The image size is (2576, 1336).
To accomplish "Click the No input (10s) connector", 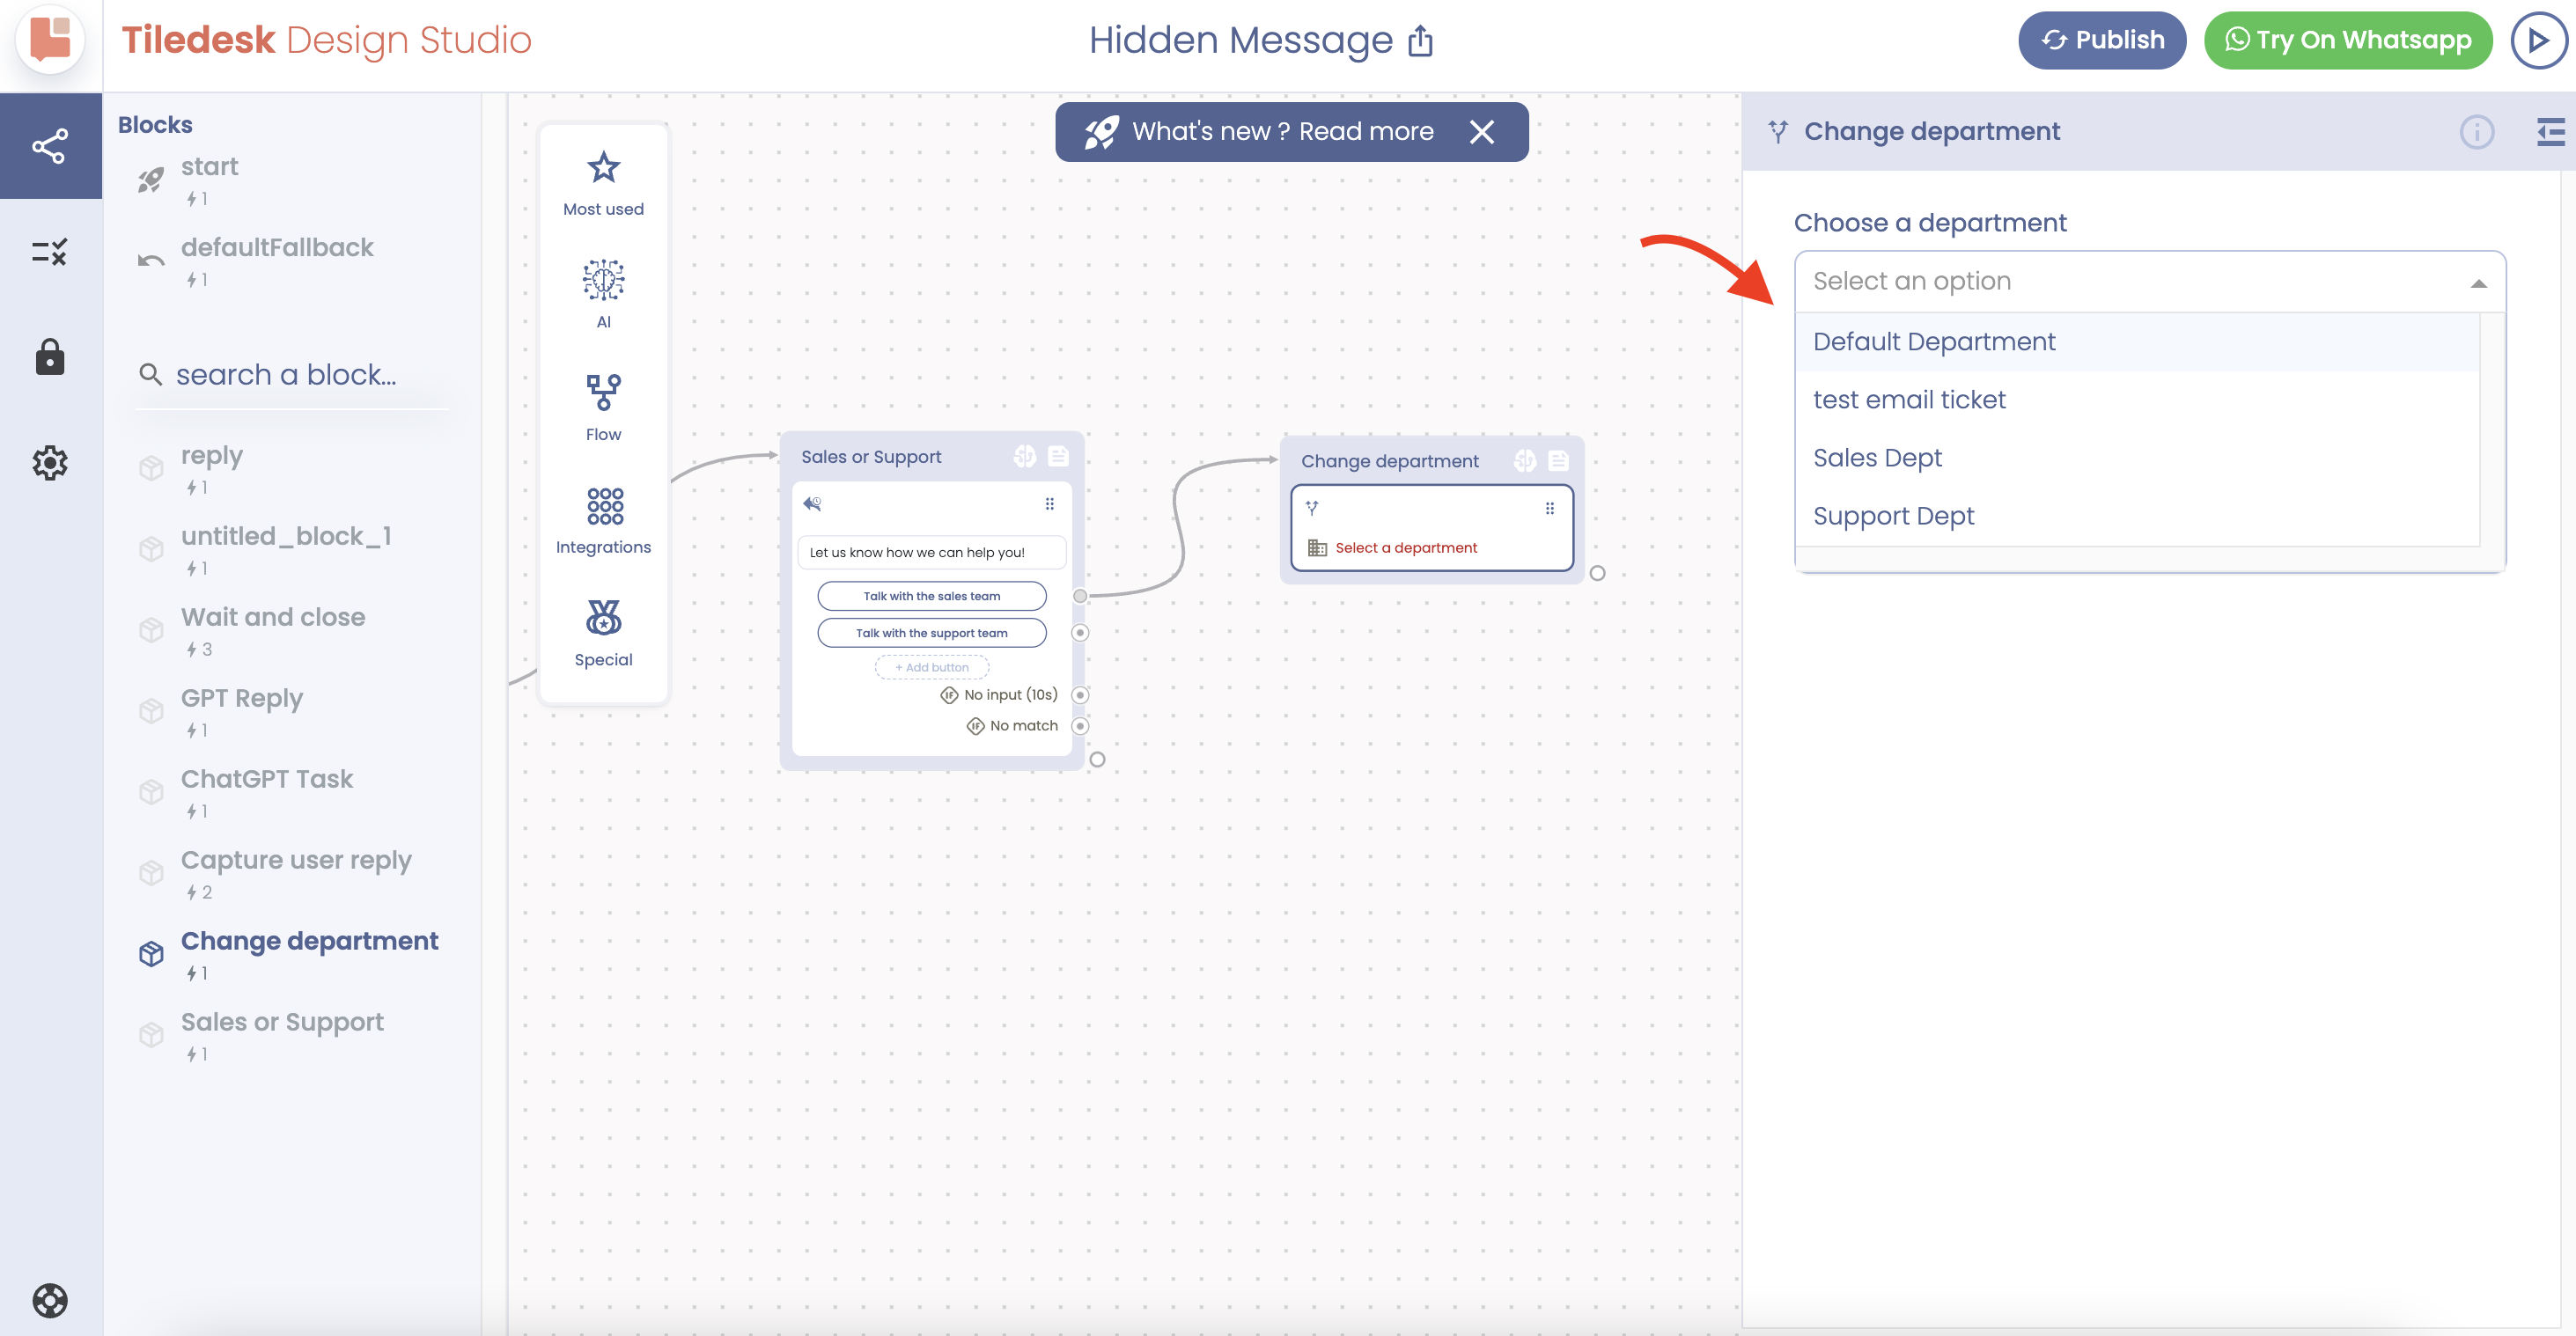I will [x=1080, y=694].
